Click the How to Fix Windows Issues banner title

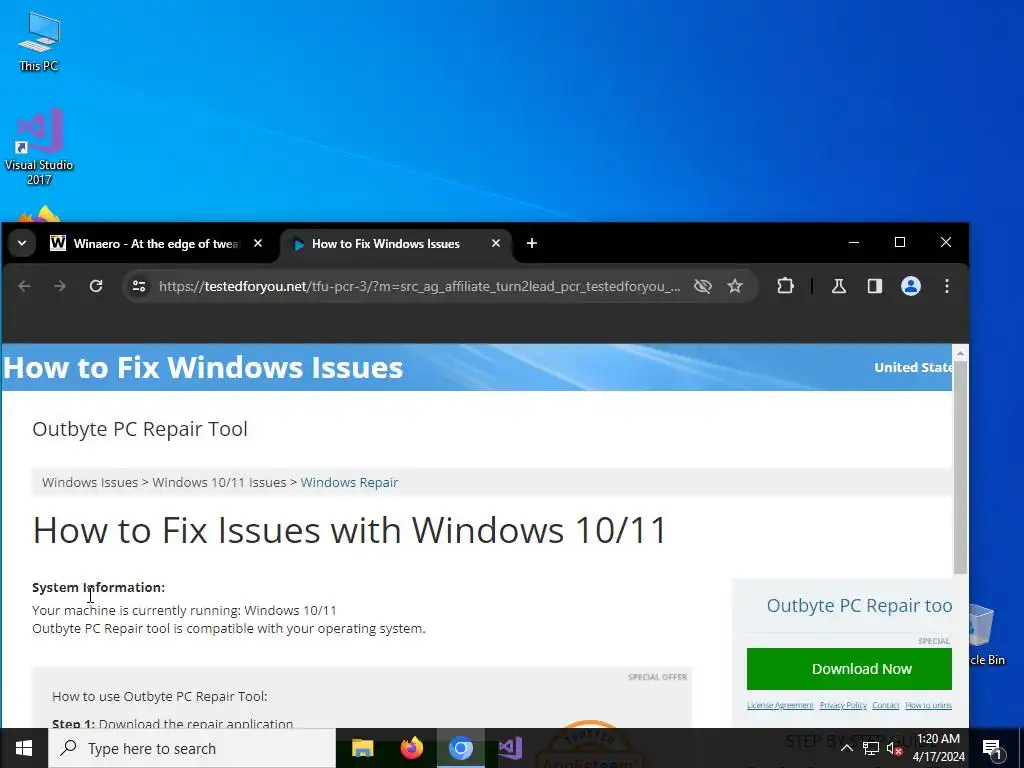(203, 368)
